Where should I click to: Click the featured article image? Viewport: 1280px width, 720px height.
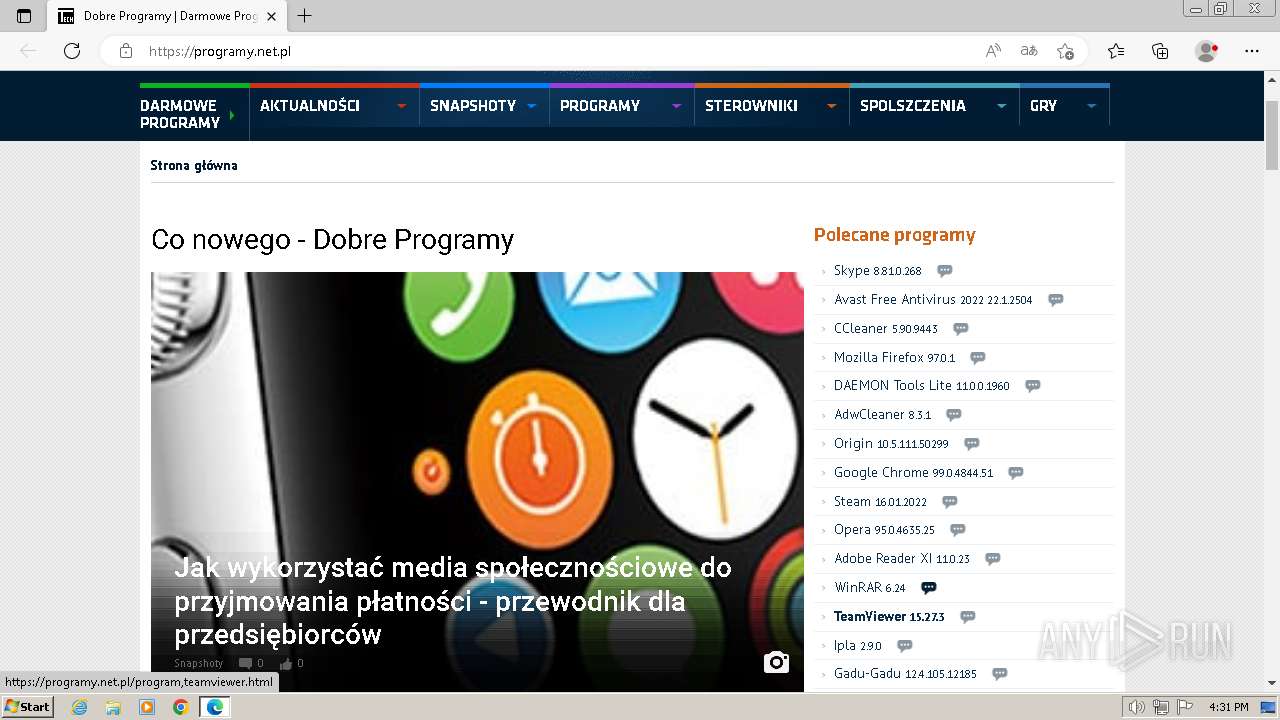coord(477,481)
